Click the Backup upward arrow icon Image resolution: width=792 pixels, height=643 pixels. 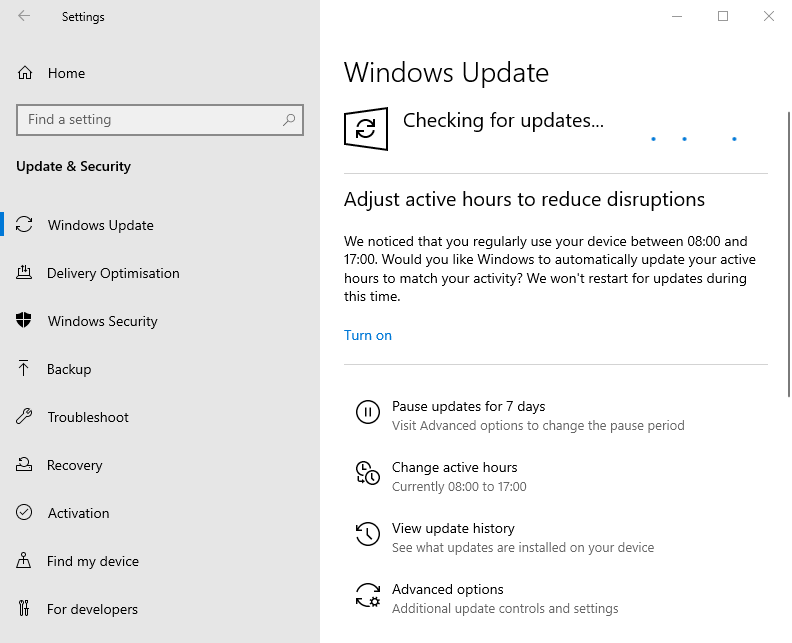pyautogui.click(x=23, y=368)
